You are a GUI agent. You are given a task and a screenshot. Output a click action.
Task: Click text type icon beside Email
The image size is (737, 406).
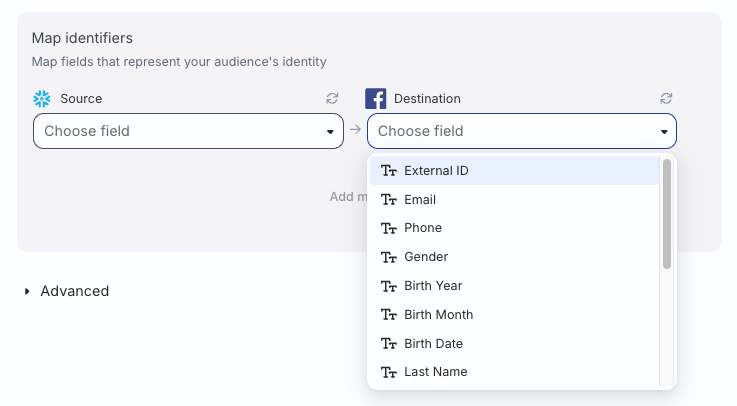pyautogui.click(x=389, y=200)
